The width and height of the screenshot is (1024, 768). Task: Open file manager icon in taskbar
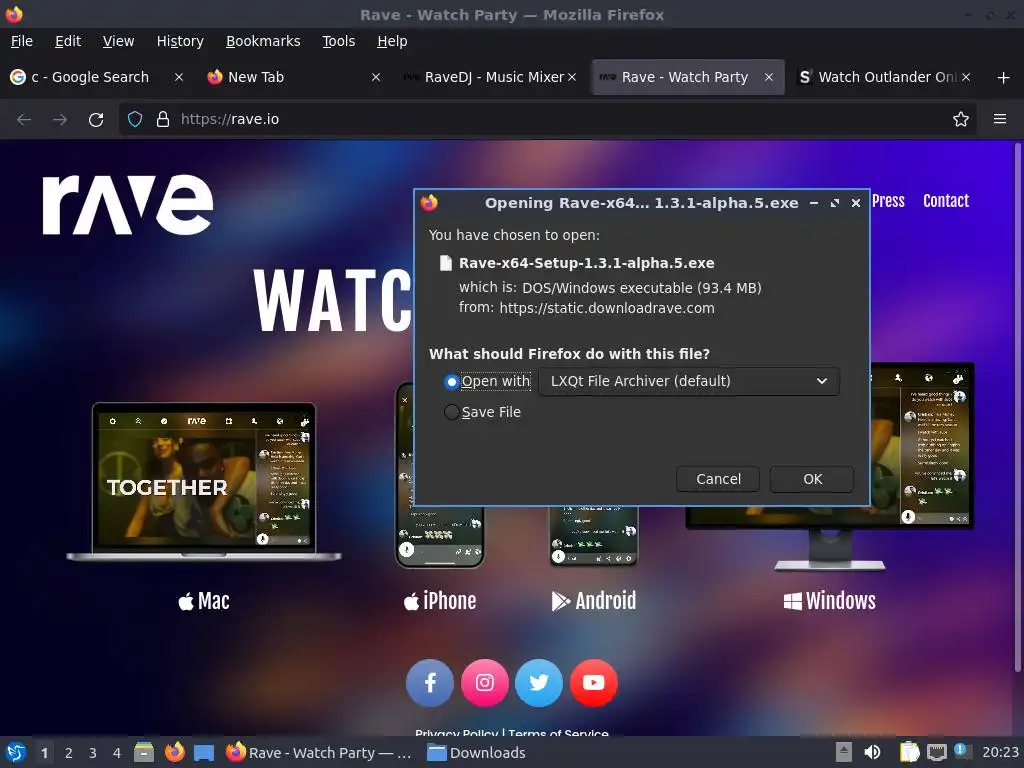coord(144,753)
